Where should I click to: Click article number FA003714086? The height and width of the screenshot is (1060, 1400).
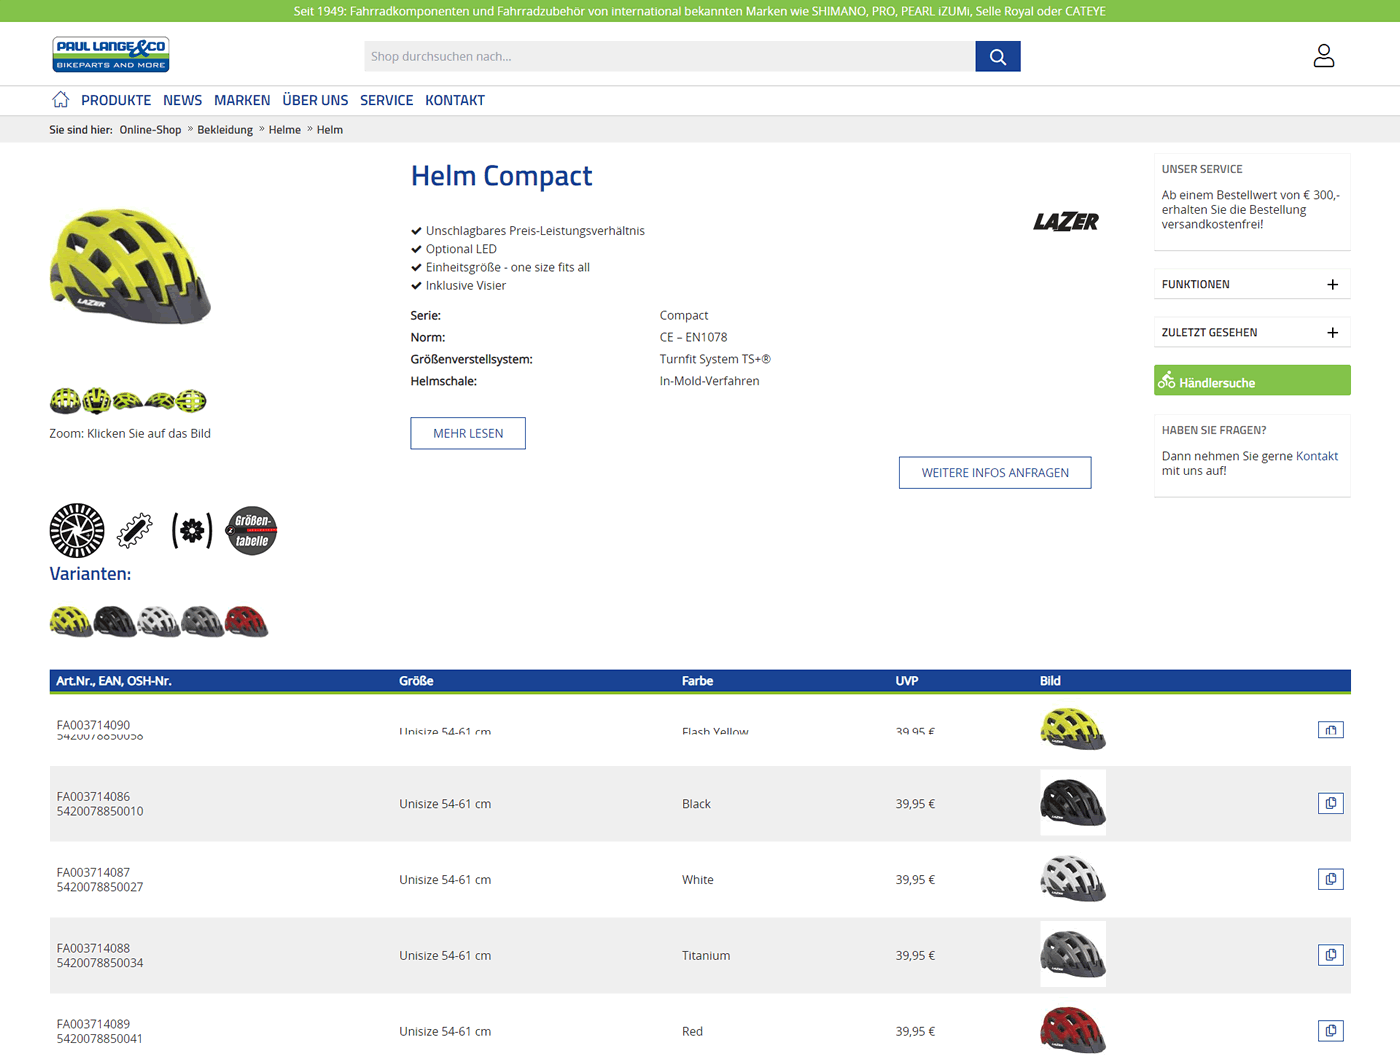coord(93,797)
